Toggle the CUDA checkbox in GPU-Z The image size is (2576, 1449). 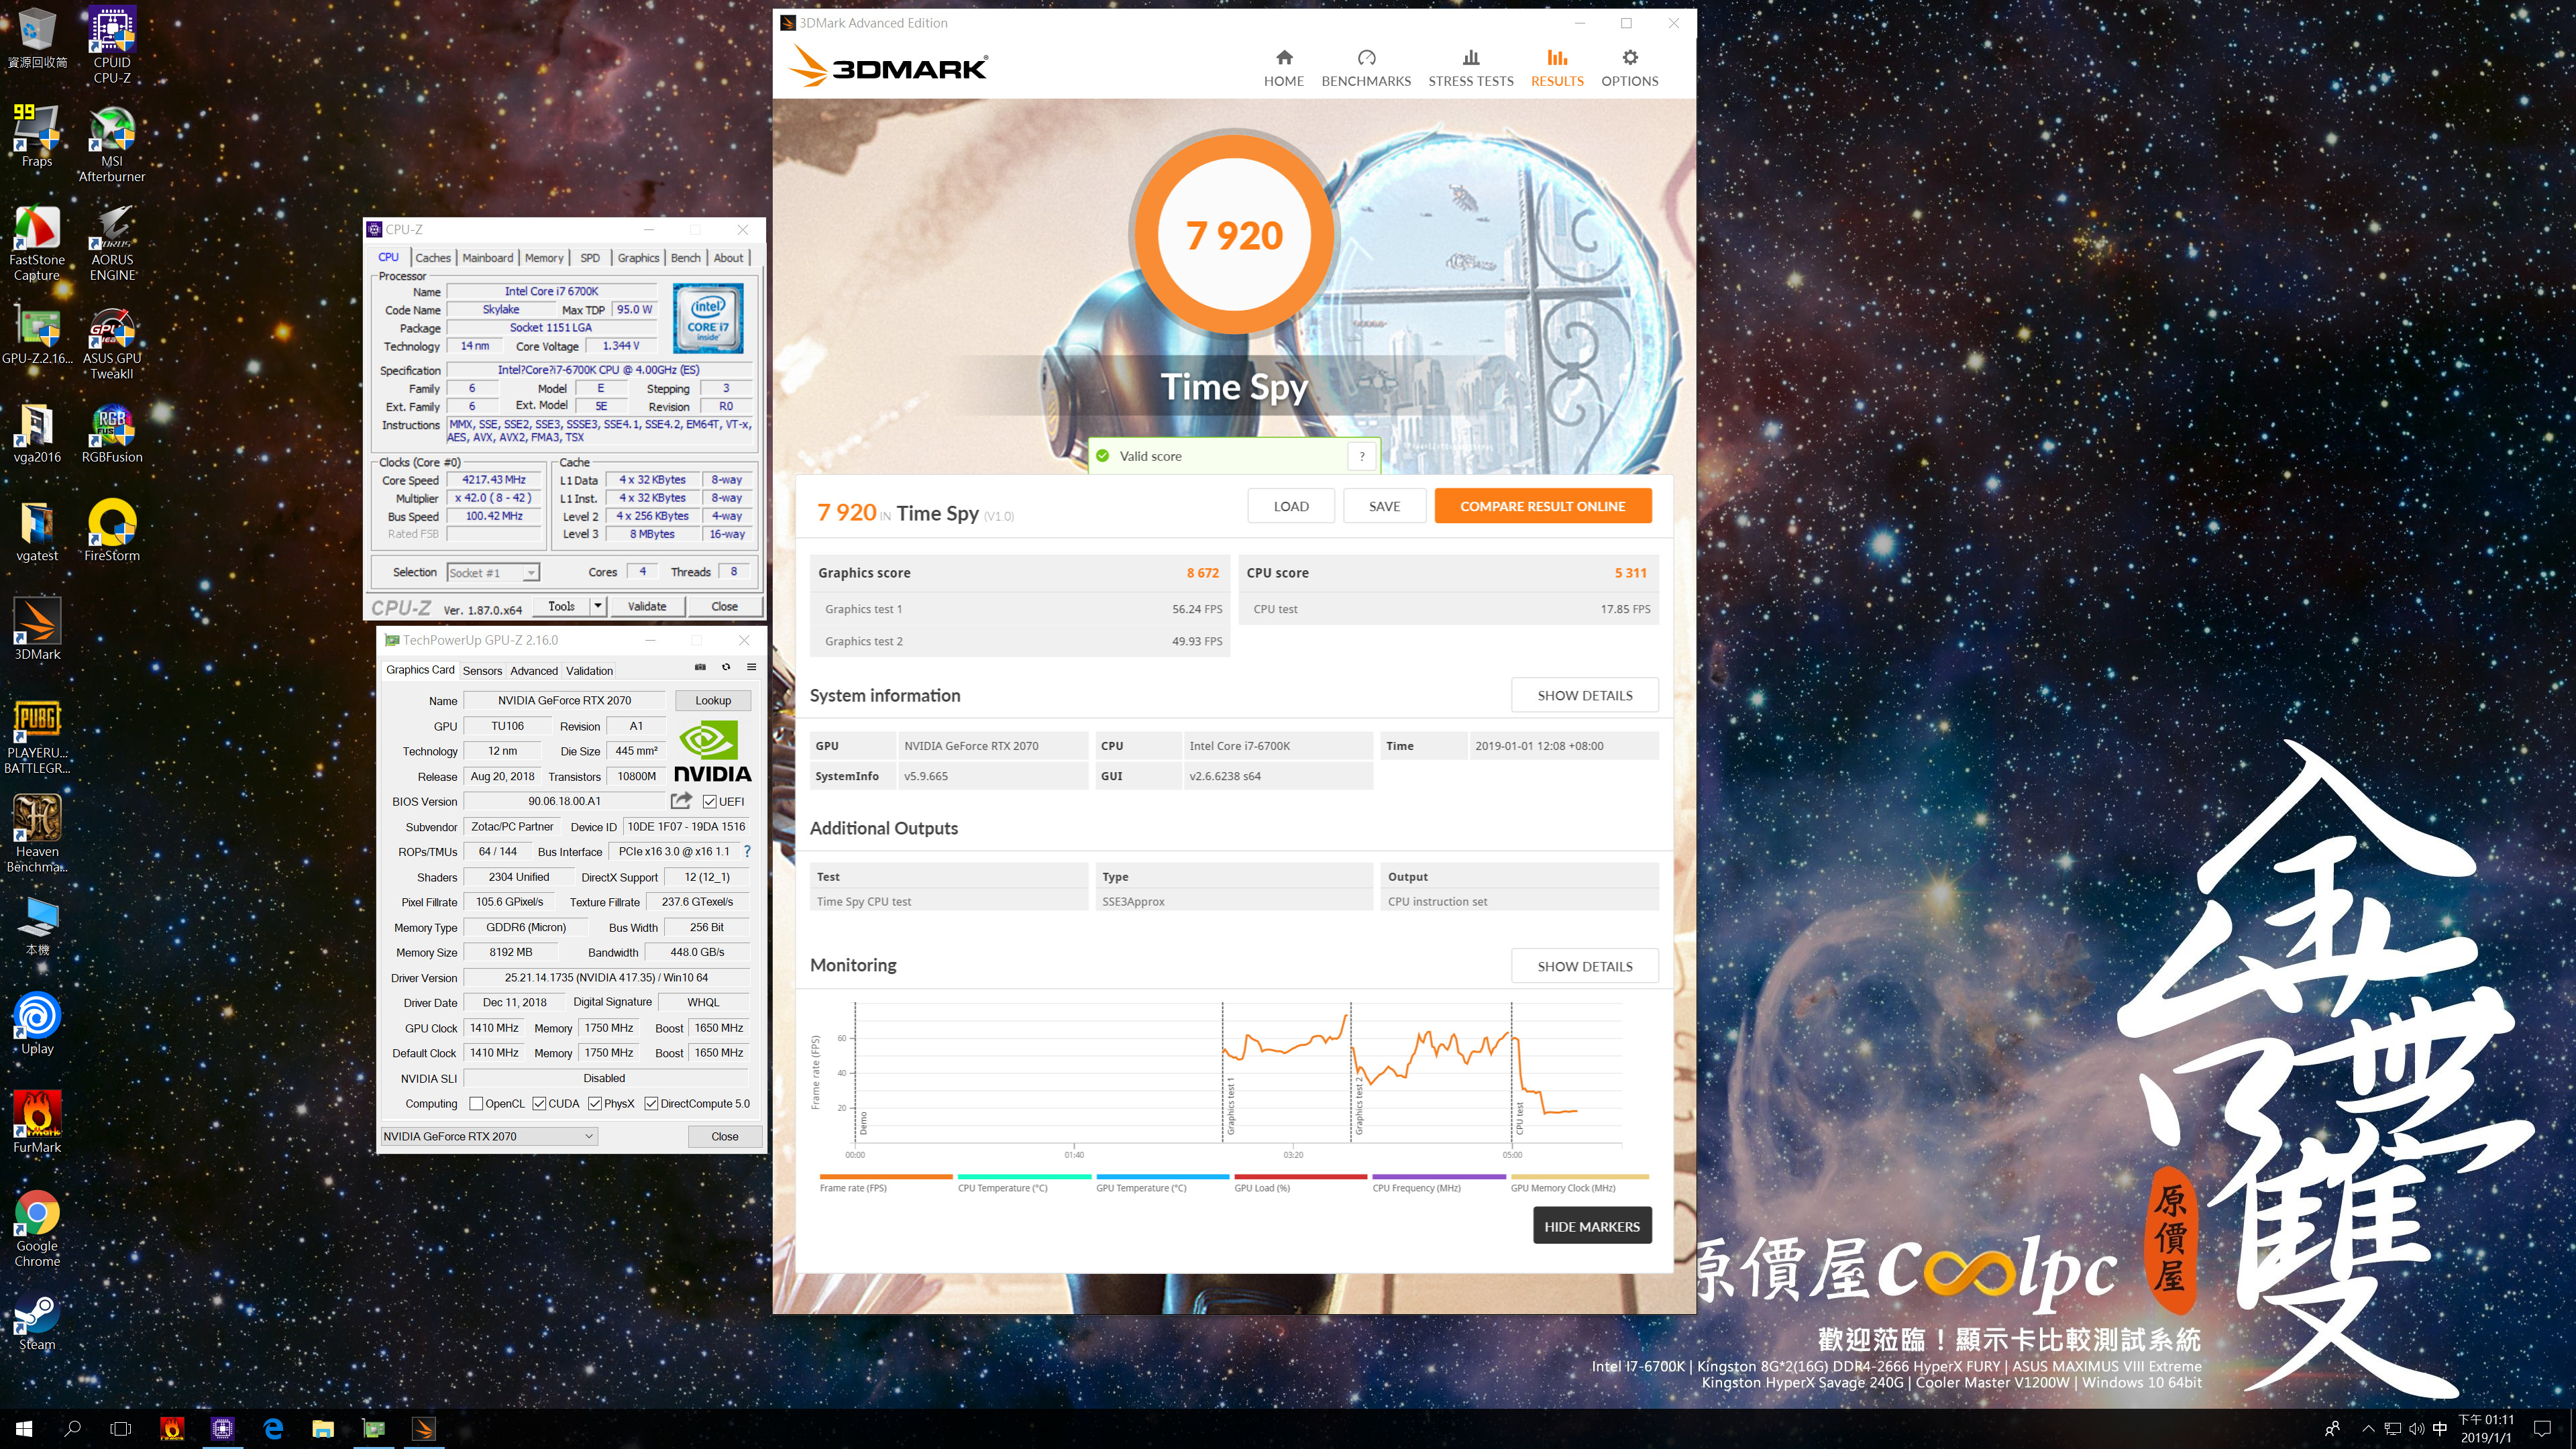[539, 1104]
